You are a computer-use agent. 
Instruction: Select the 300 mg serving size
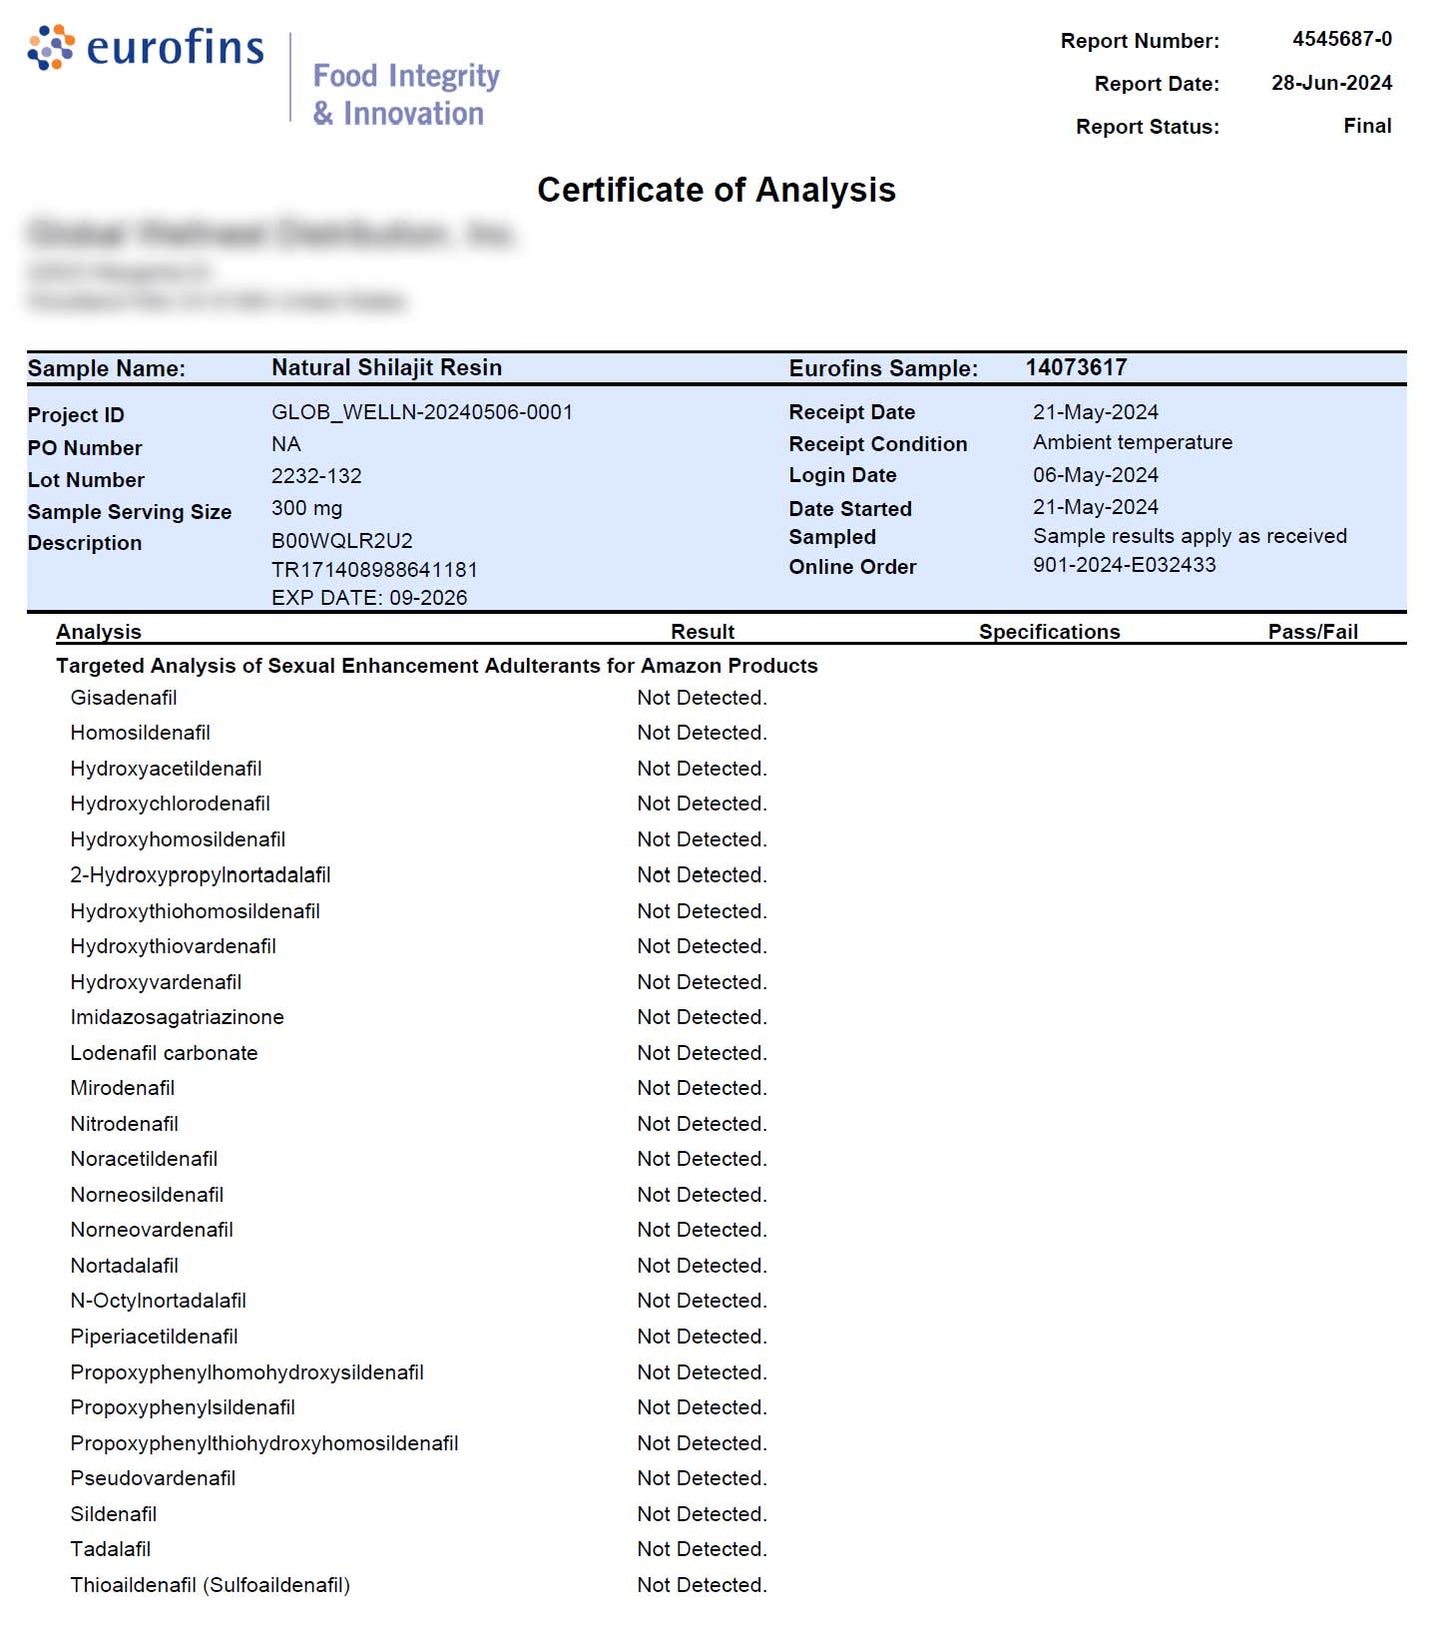(x=307, y=508)
